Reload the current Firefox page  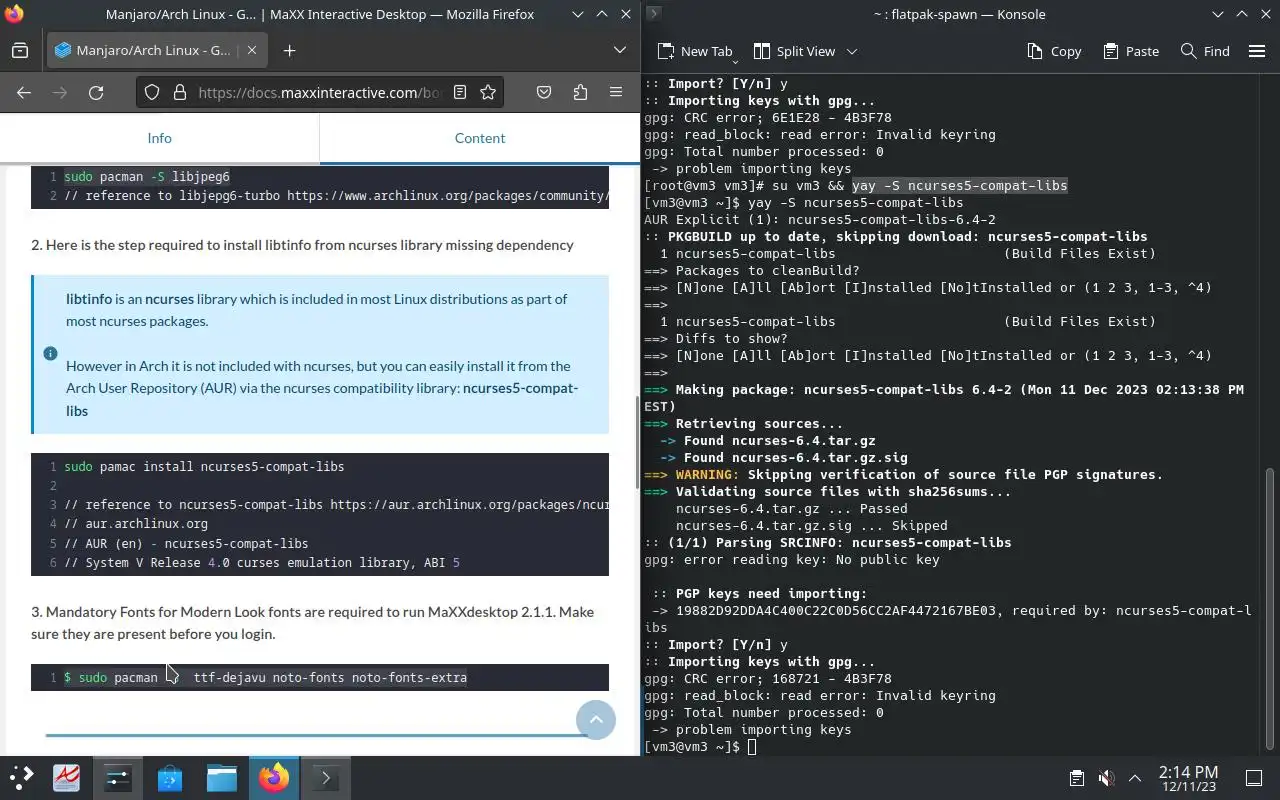tap(96, 92)
